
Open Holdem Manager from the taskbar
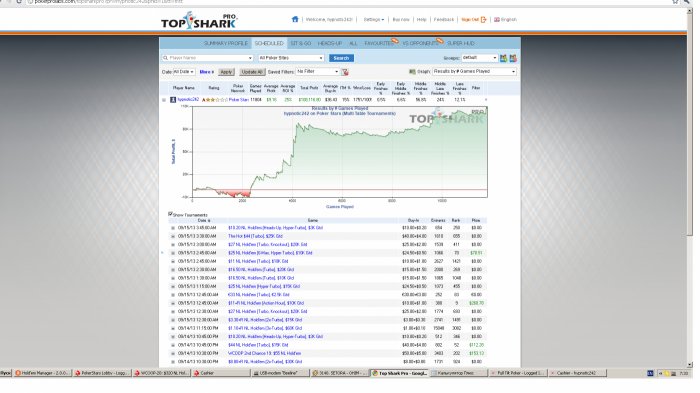pos(42,373)
